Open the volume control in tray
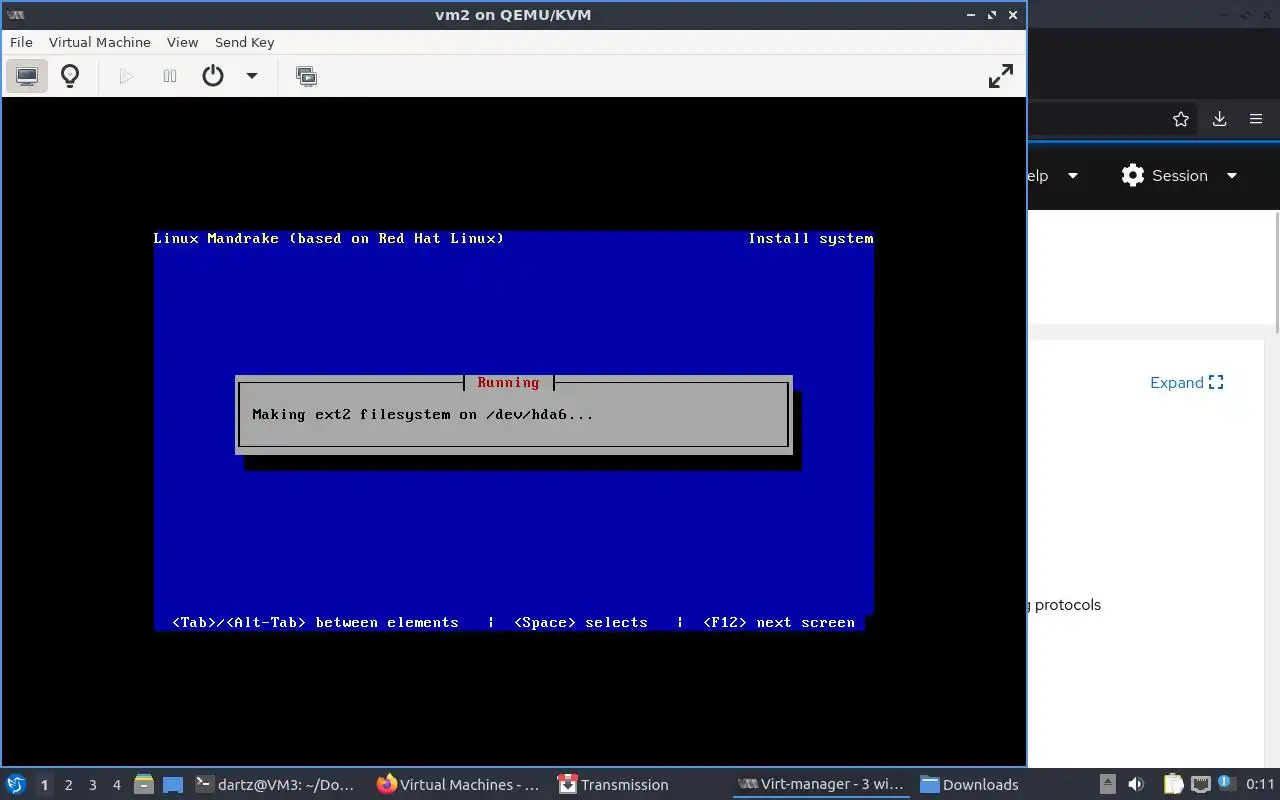This screenshot has height=800, width=1280. (x=1136, y=785)
